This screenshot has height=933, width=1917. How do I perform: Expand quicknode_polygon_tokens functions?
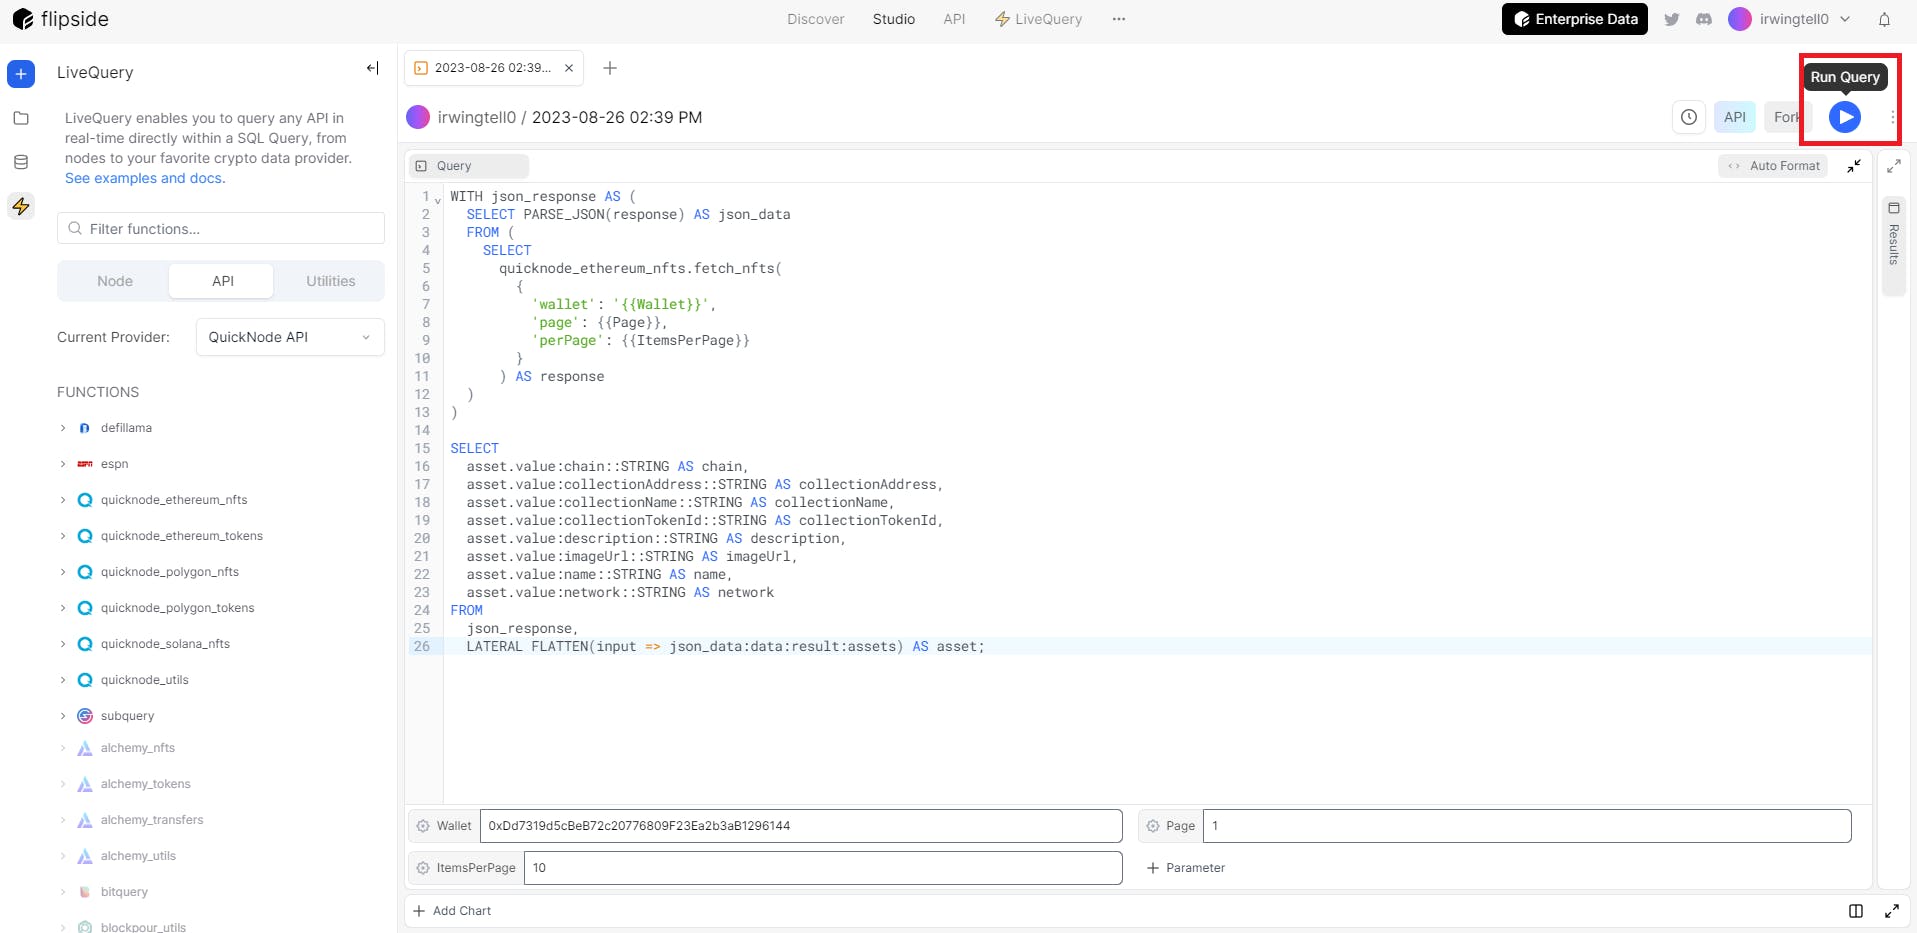click(62, 608)
